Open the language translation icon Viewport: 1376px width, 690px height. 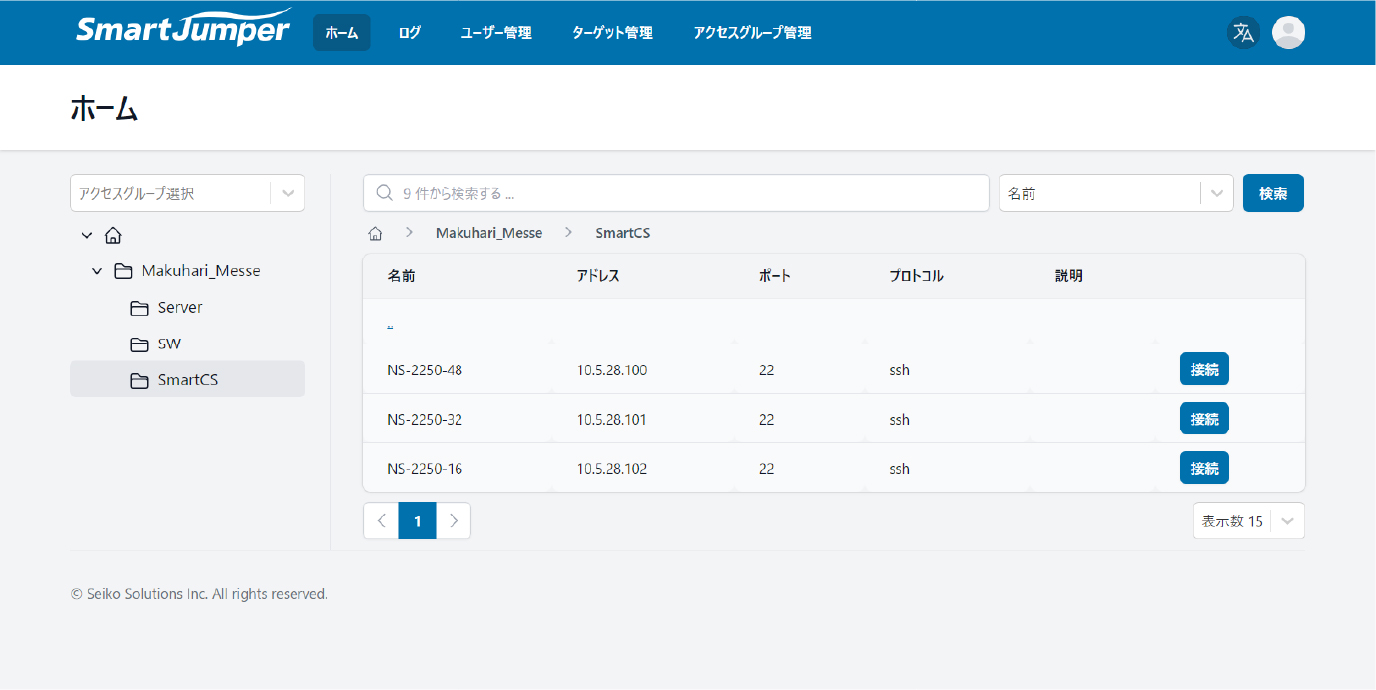click(1243, 32)
